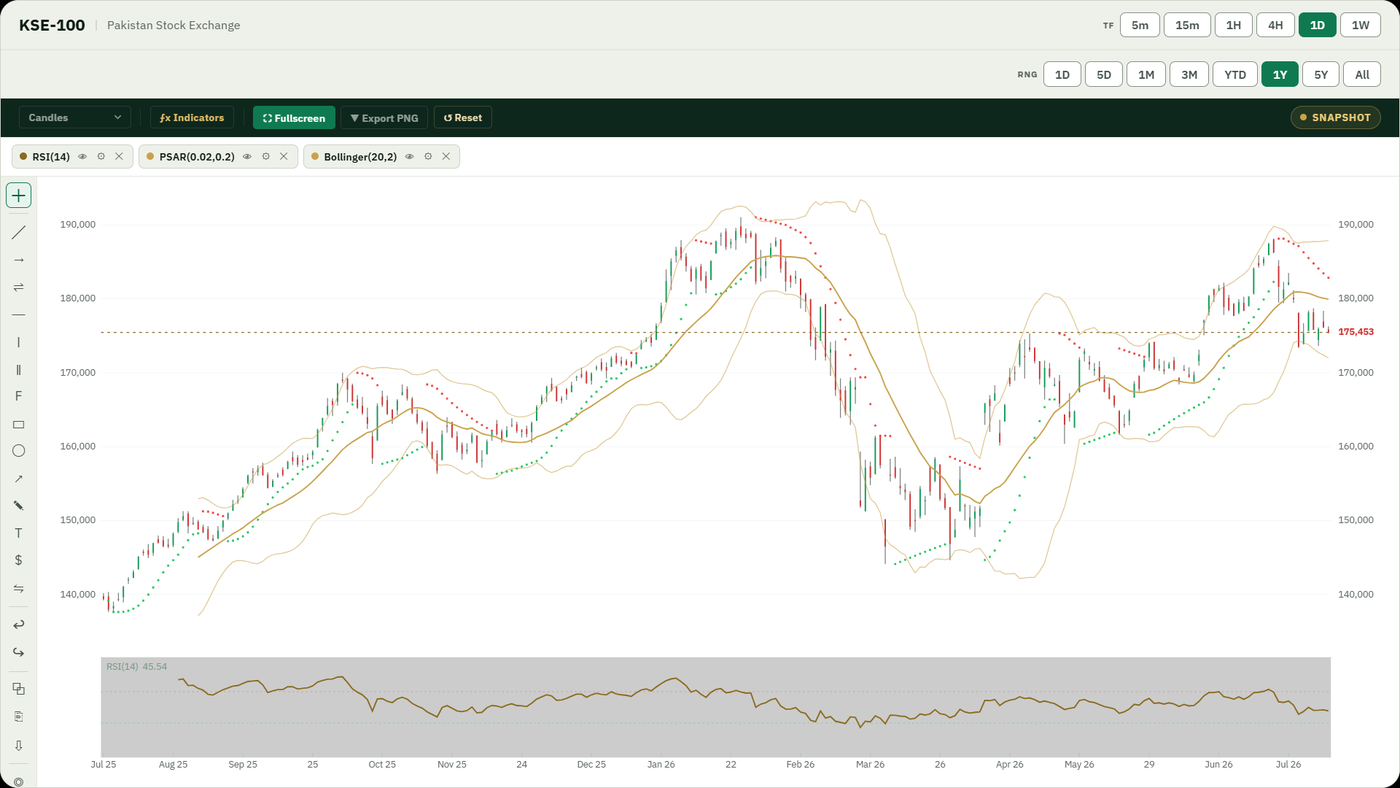Click the KSE-100 symbol title

click(x=52, y=25)
